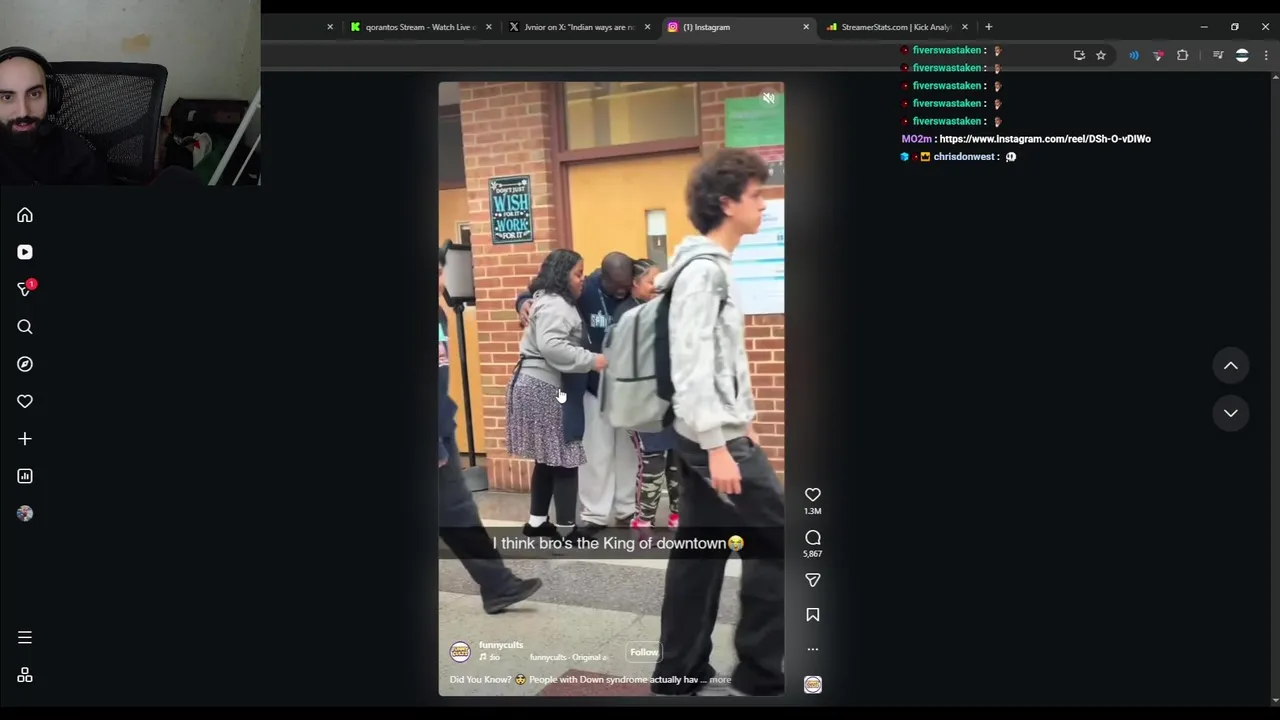The height and width of the screenshot is (720, 1280).
Task: Switch to the Jvnior on X tab
Action: (580, 27)
